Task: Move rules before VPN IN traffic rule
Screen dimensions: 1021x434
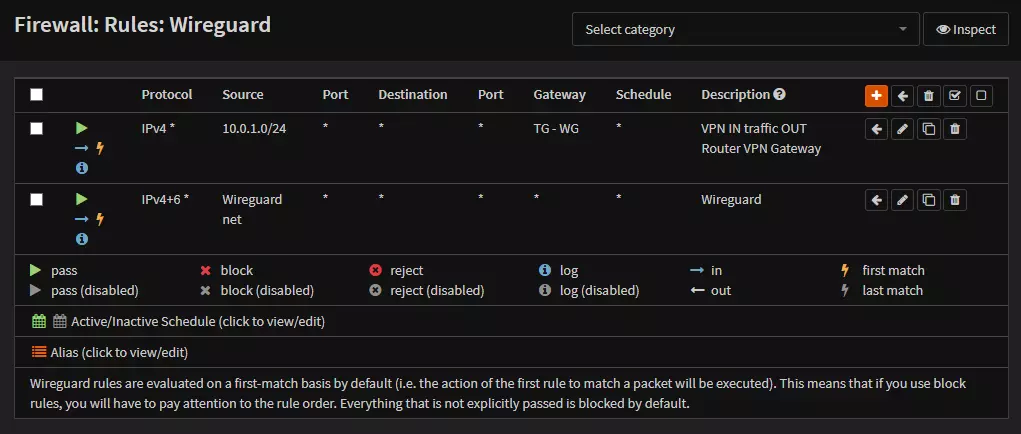Action: pyautogui.click(x=876, y=129)
